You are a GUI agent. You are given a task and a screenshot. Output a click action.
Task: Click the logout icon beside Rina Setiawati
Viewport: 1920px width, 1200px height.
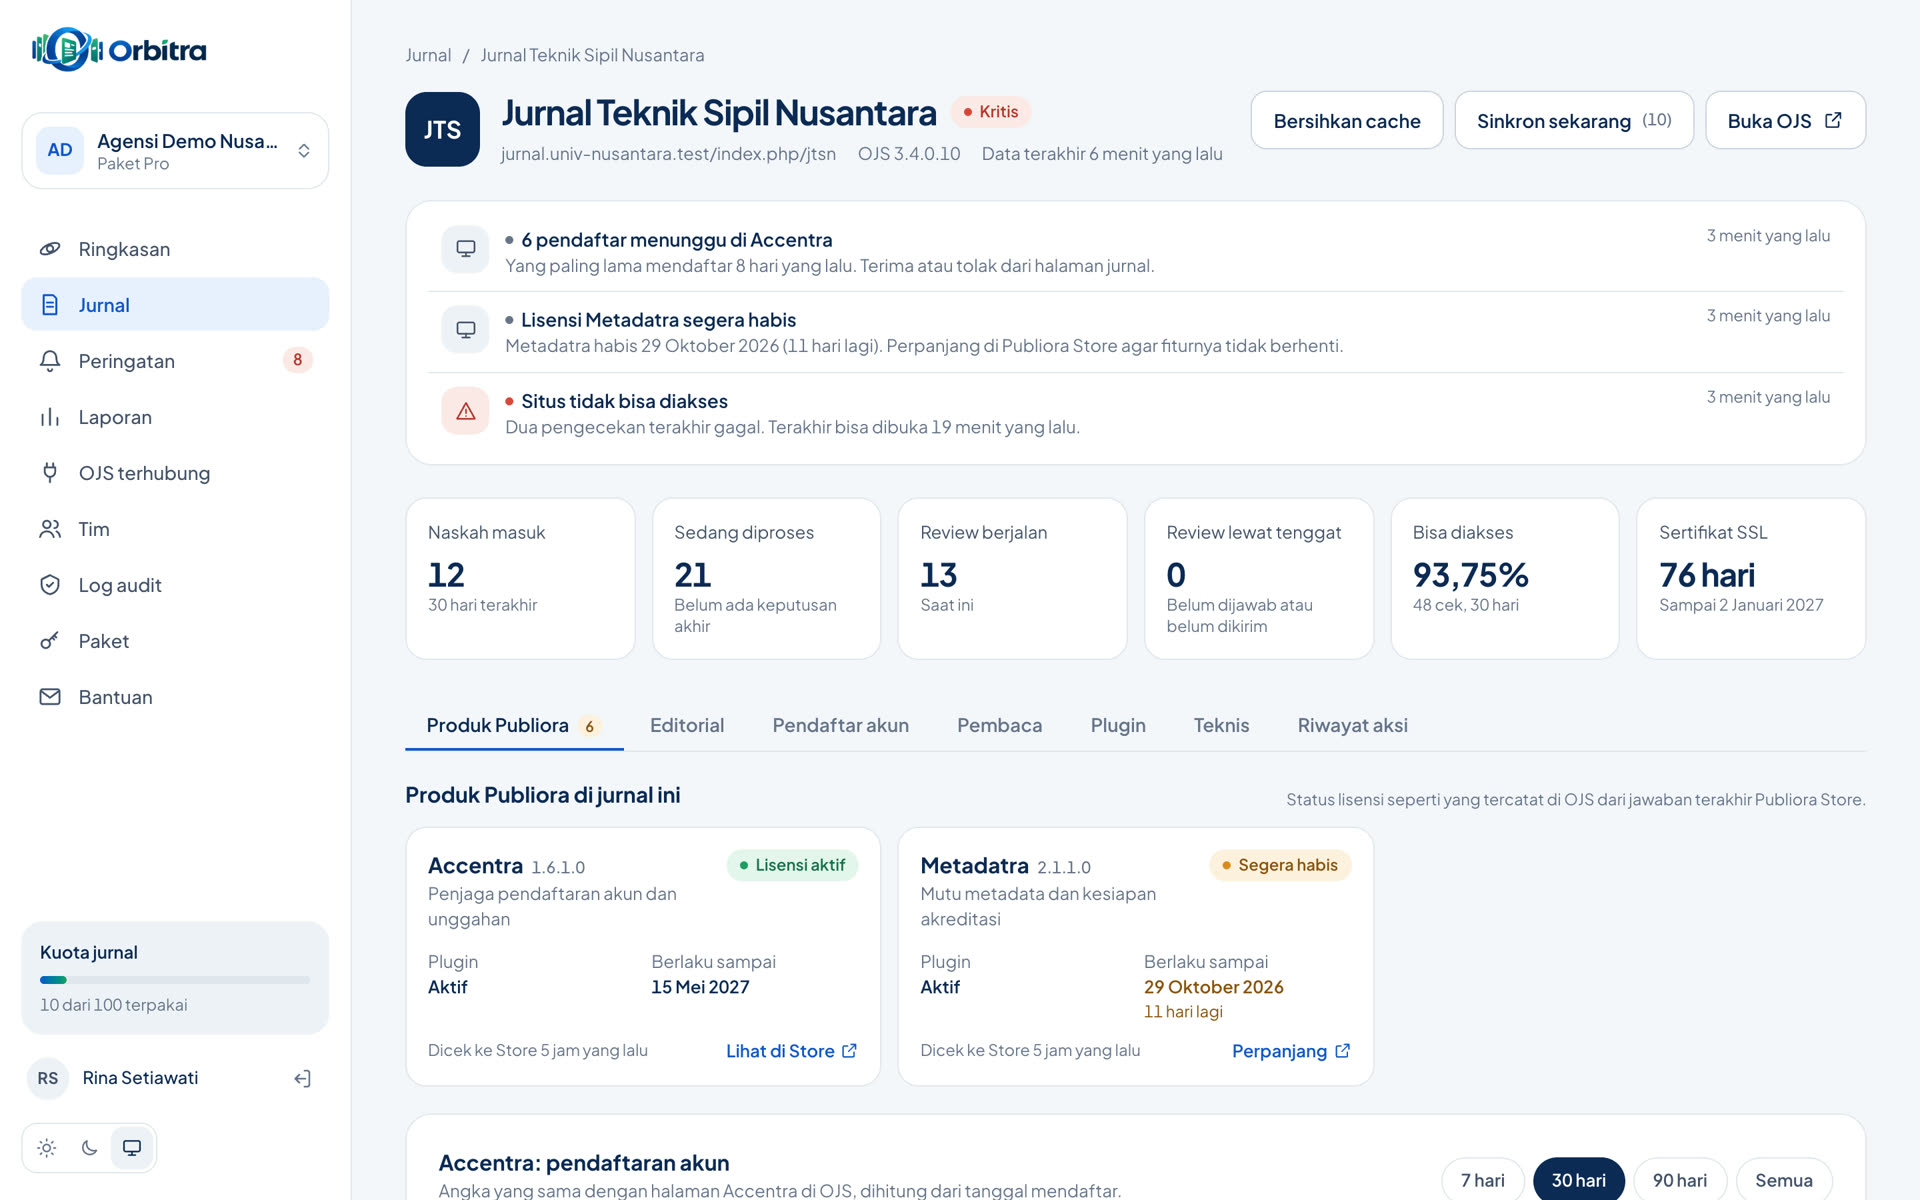pyautogui.click(x=303, y=1078)
